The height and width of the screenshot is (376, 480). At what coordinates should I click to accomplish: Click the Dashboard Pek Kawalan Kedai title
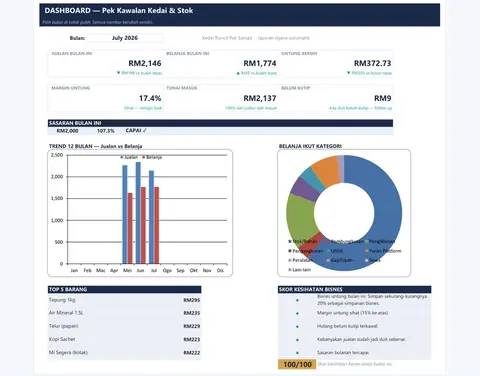click(119, 11)
